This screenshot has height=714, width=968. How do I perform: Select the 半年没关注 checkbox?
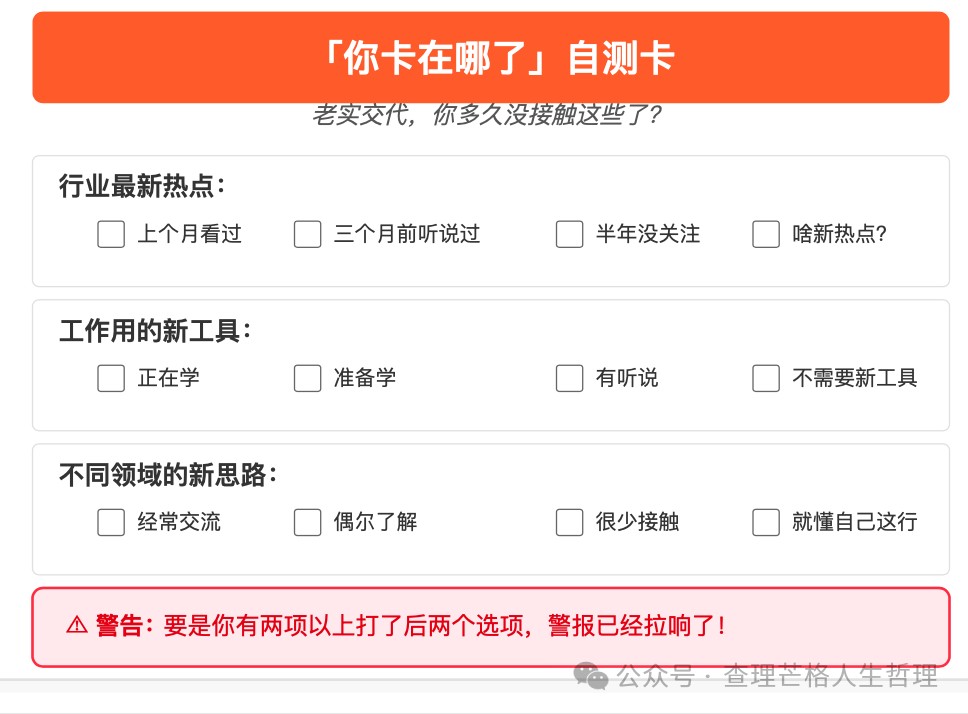(569, 235)
